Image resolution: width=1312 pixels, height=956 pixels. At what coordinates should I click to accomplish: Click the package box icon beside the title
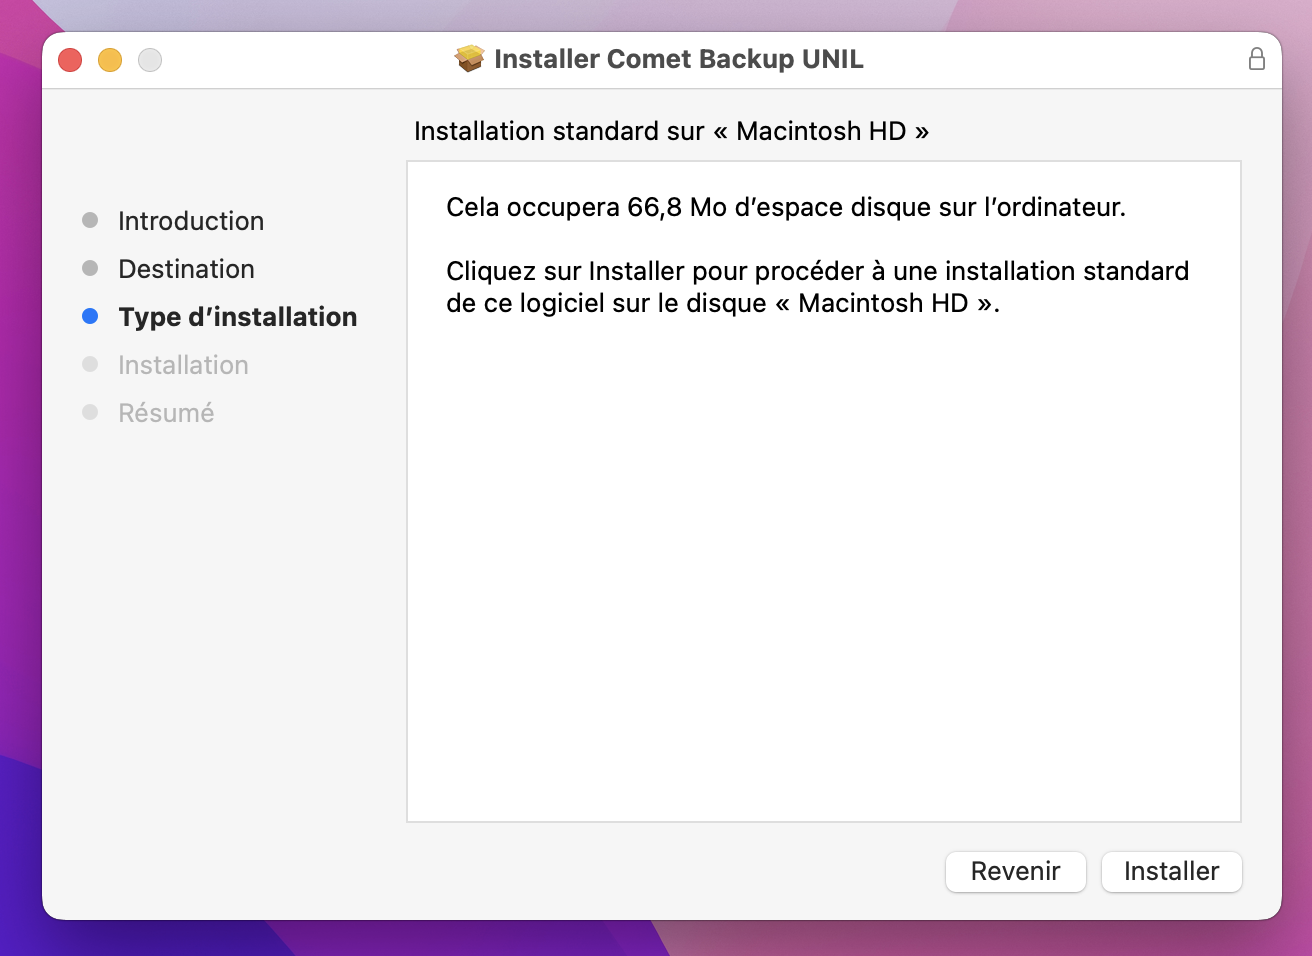pos(469,59)
